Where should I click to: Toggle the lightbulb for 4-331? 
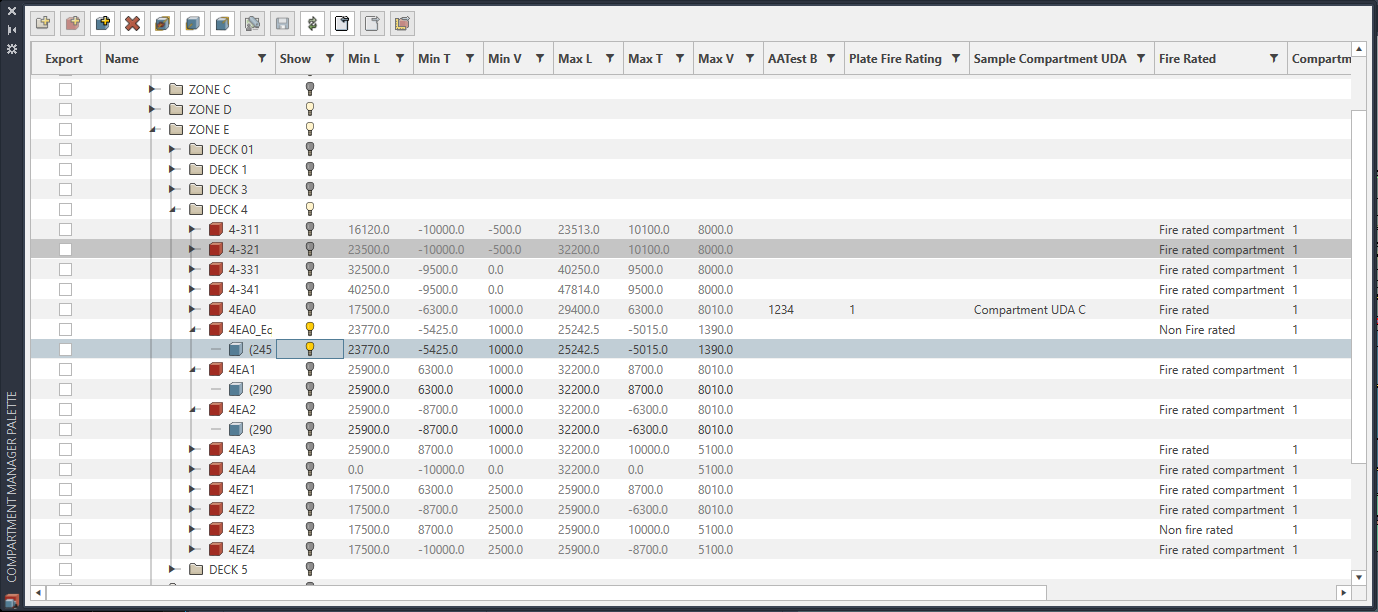[310, 269]
